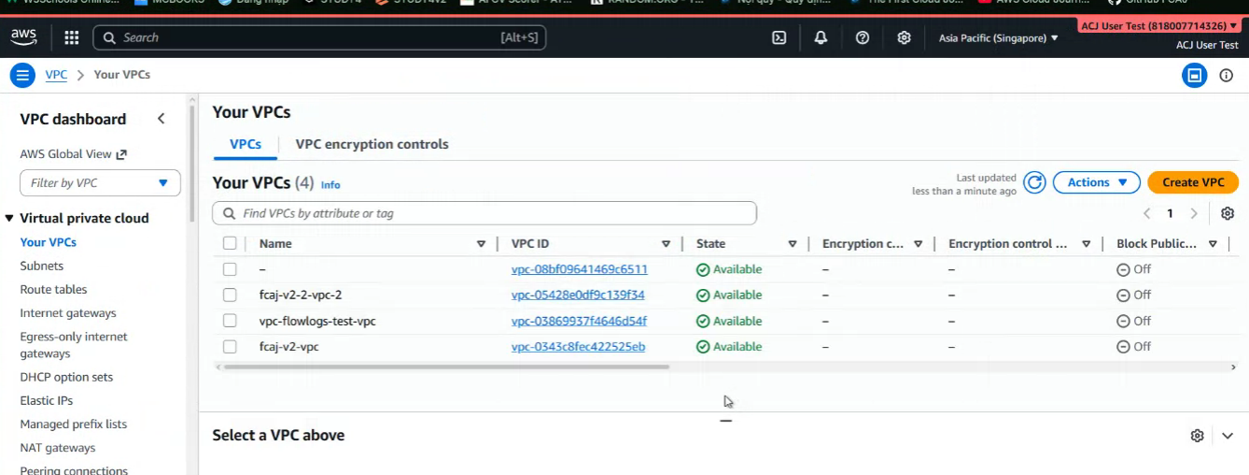The width and height of the screenshot is (1249, 475).
Task: Open table preferences gear icon
Action: 1228,214
